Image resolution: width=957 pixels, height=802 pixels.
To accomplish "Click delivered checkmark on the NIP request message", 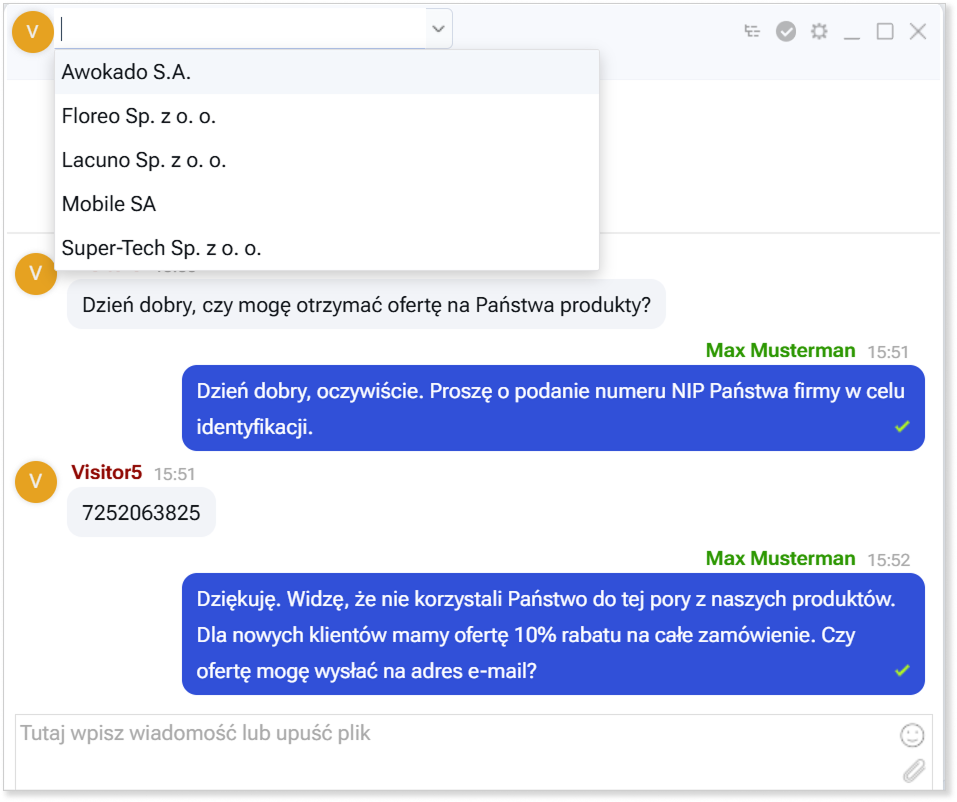I will (902, 427).
